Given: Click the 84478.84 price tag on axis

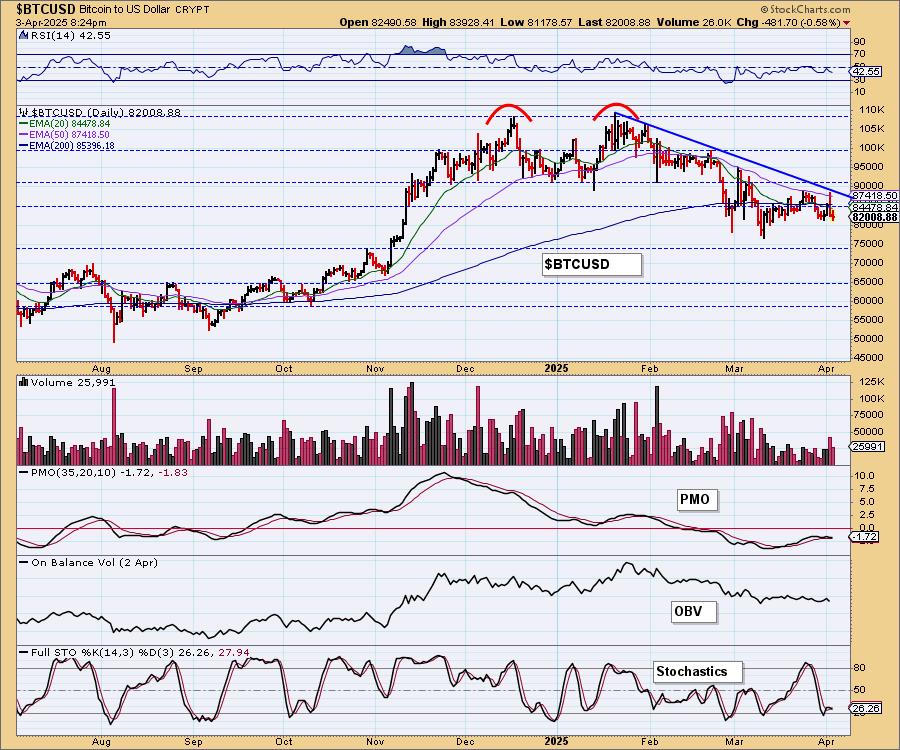Looking at the screenshot, I should coord(875,207).
